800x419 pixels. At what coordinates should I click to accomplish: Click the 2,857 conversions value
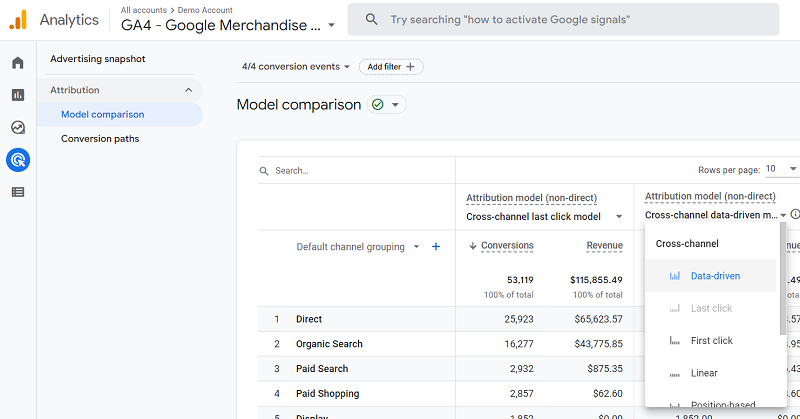point(521,393)
